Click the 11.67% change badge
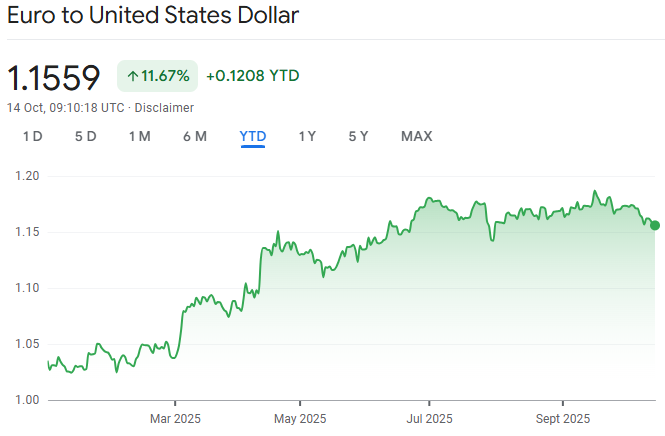This screenshot has width=665, height=436. pos(158,76)
